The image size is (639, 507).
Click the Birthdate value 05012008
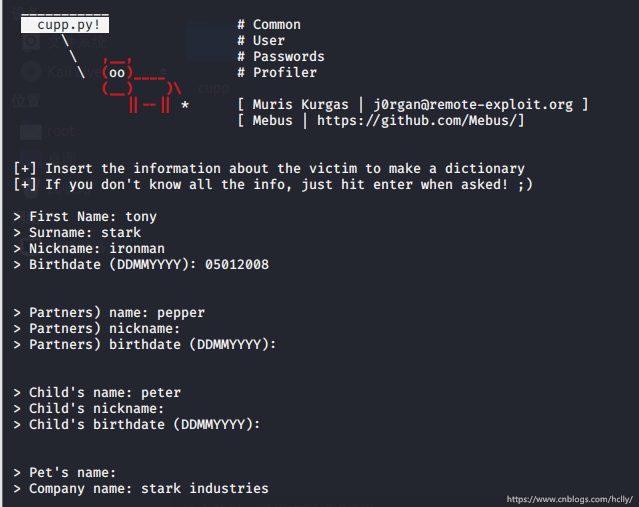pos(236,264)
